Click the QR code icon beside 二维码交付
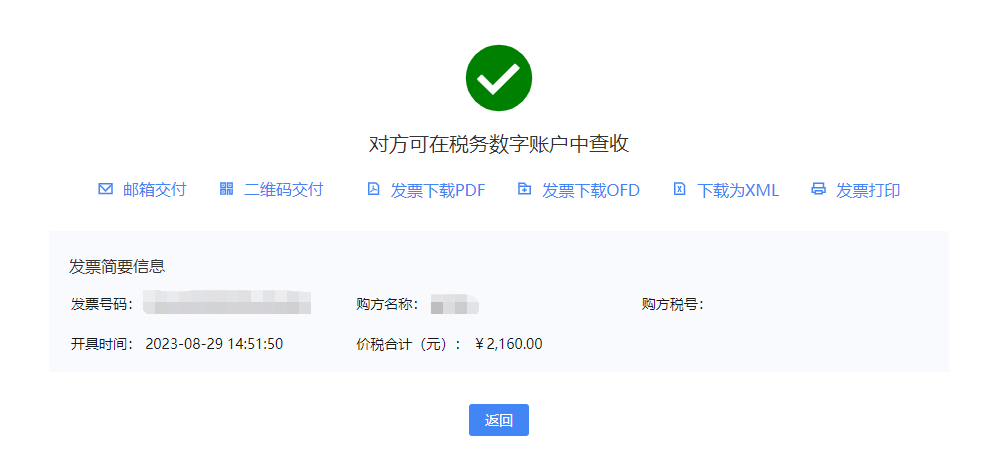The image size is (996, 450). 226,189
